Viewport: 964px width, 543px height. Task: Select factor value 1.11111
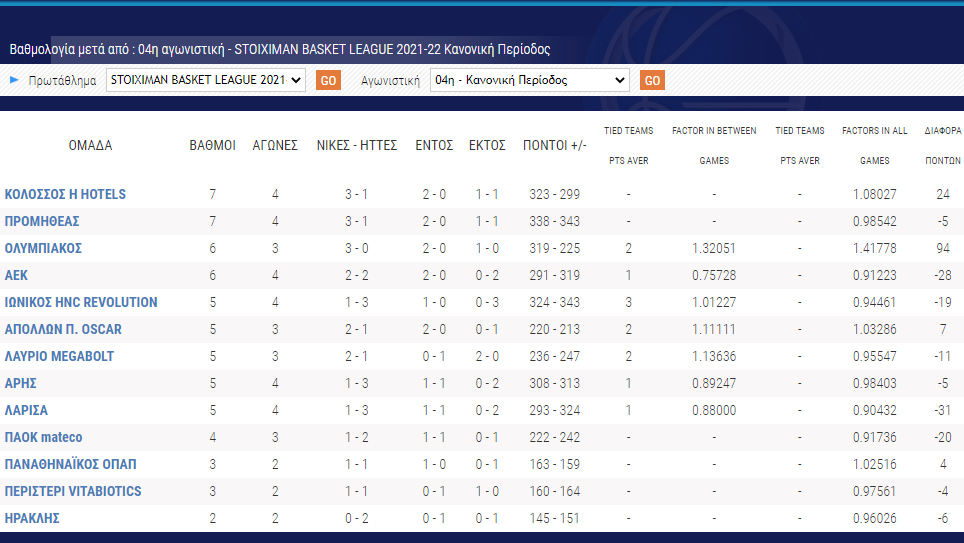[714, 330]
